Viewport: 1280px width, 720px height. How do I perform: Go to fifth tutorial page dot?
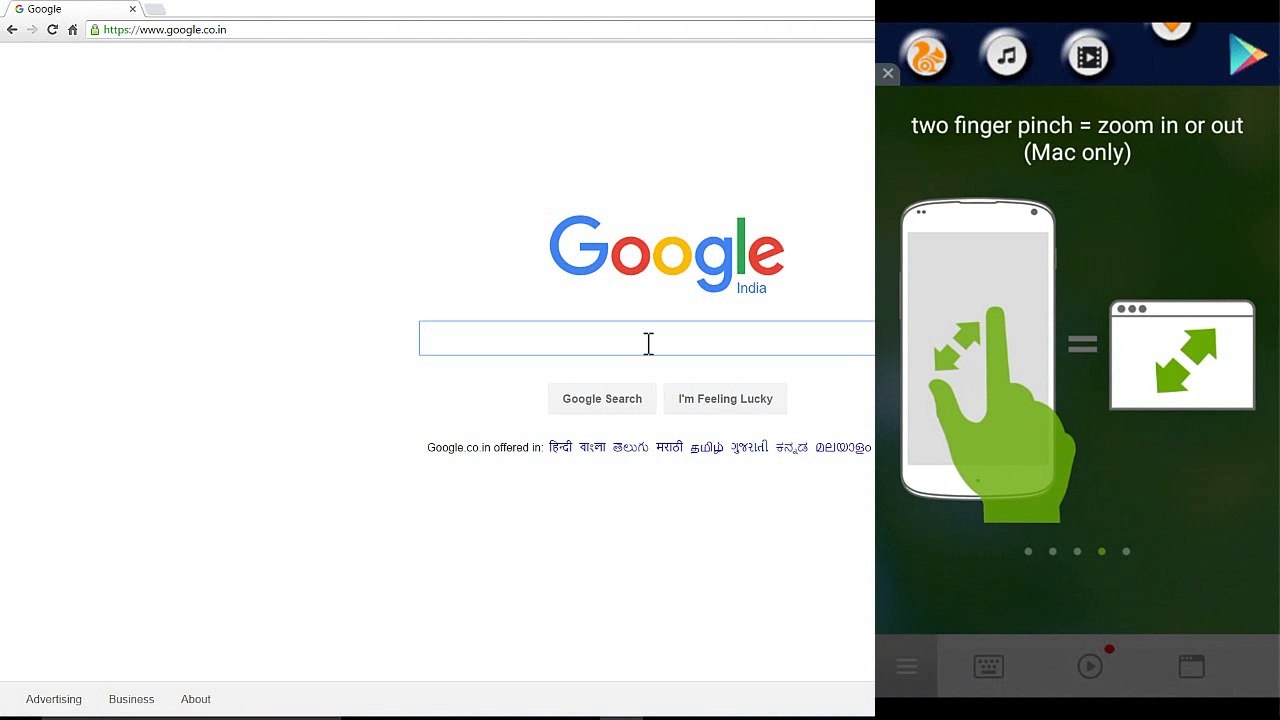click(x=1126, y=551)
